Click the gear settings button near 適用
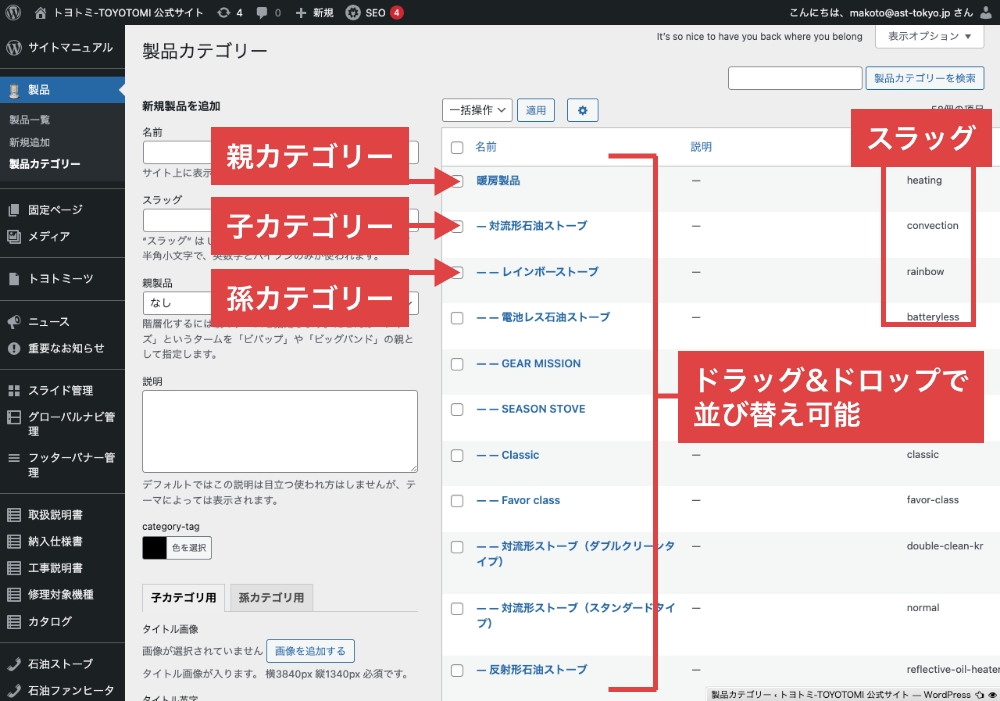The width and height of the screenshot is (1000, 701). (582, 110)
